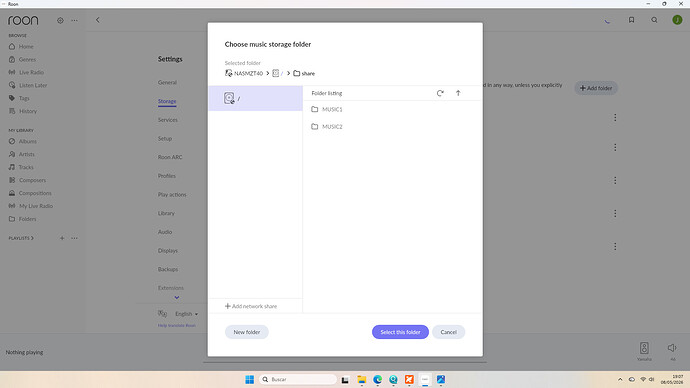Switch to Services settings tab

168,120
